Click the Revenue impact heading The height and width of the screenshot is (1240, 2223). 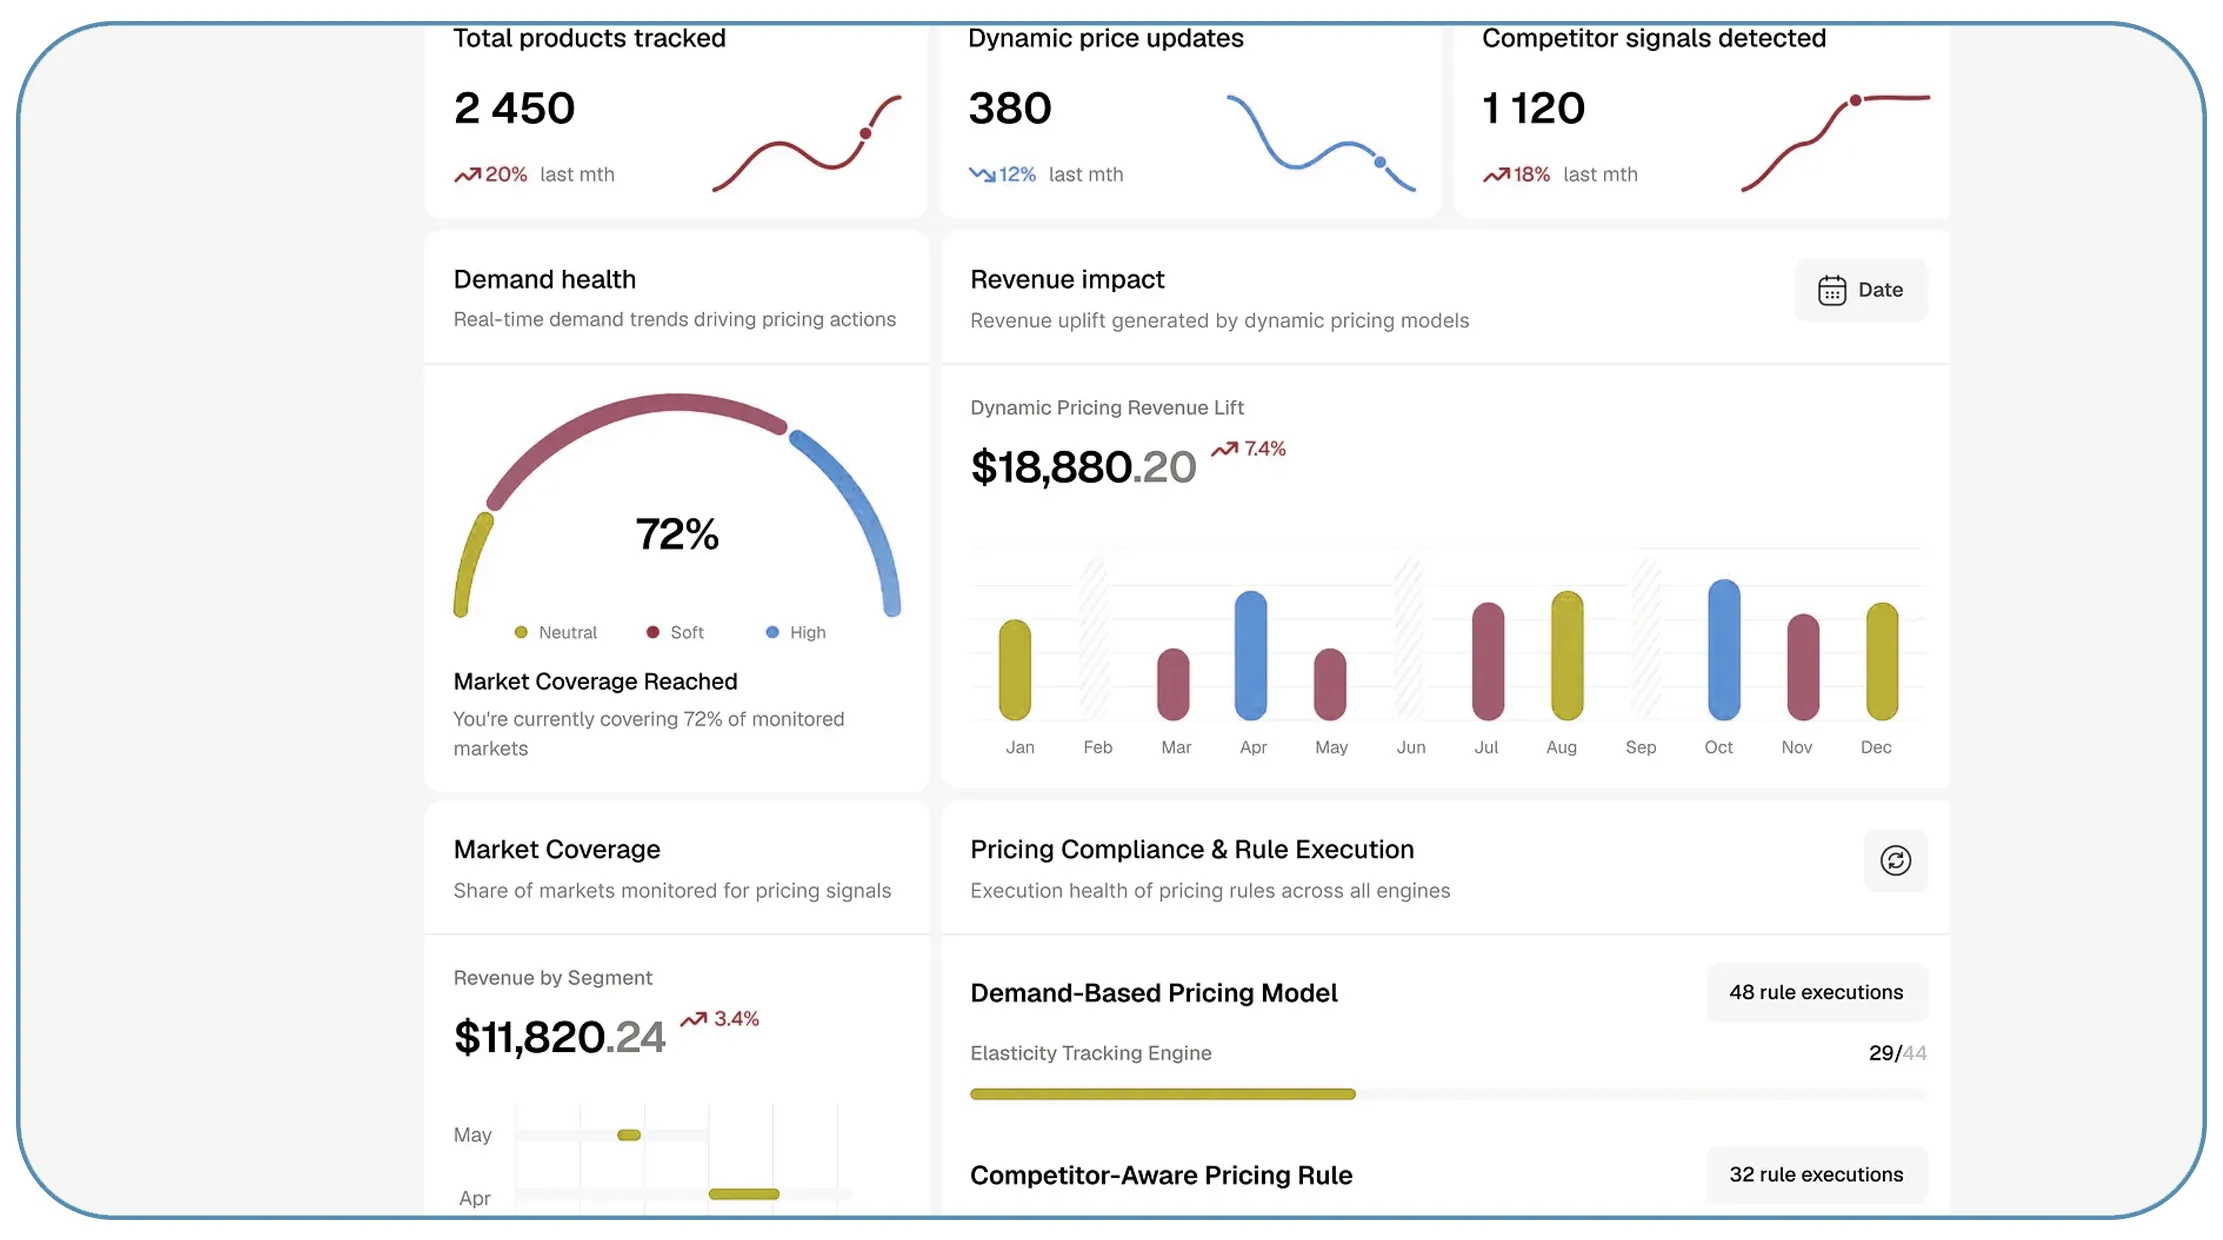tap(1067, 279)
